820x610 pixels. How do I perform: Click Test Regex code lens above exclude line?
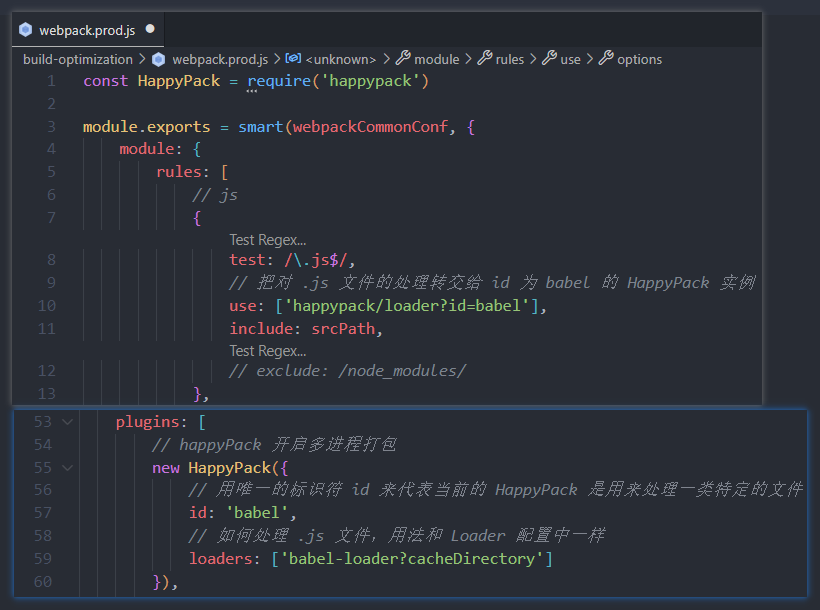[268, 351]
